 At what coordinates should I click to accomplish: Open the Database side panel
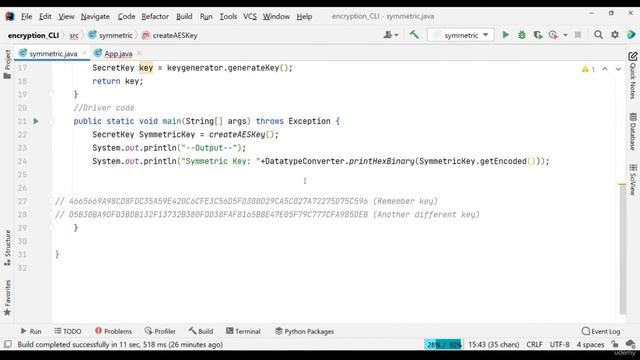pyautogui.click(x=633, y=131)
